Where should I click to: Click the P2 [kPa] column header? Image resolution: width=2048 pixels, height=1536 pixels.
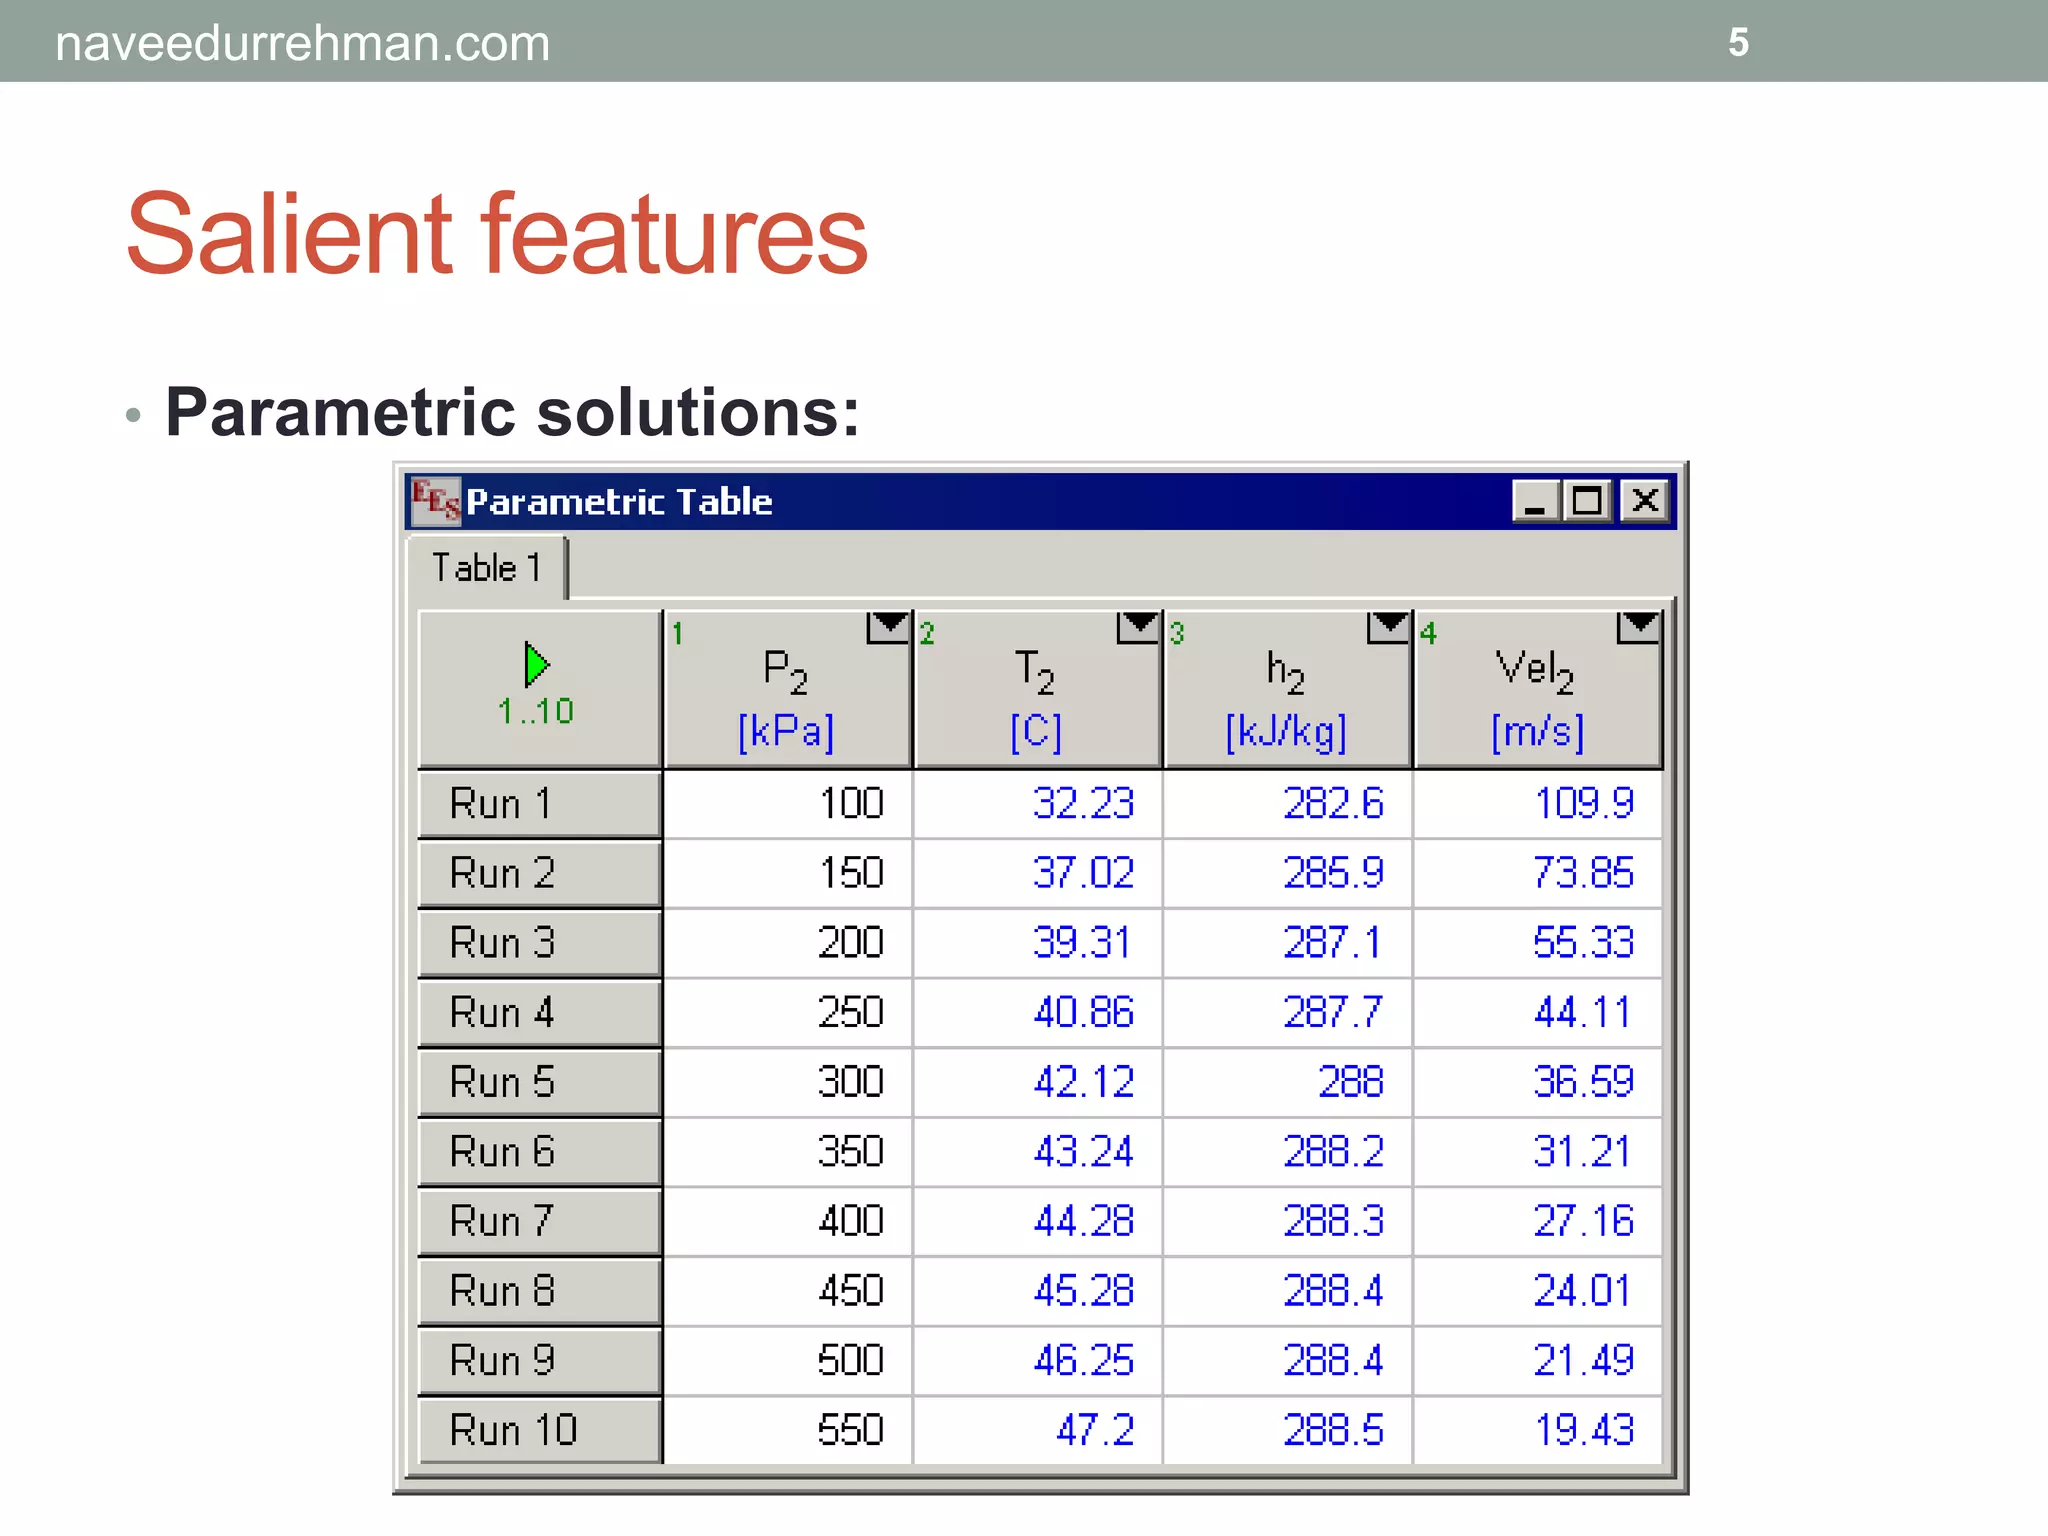click(788, 690)
